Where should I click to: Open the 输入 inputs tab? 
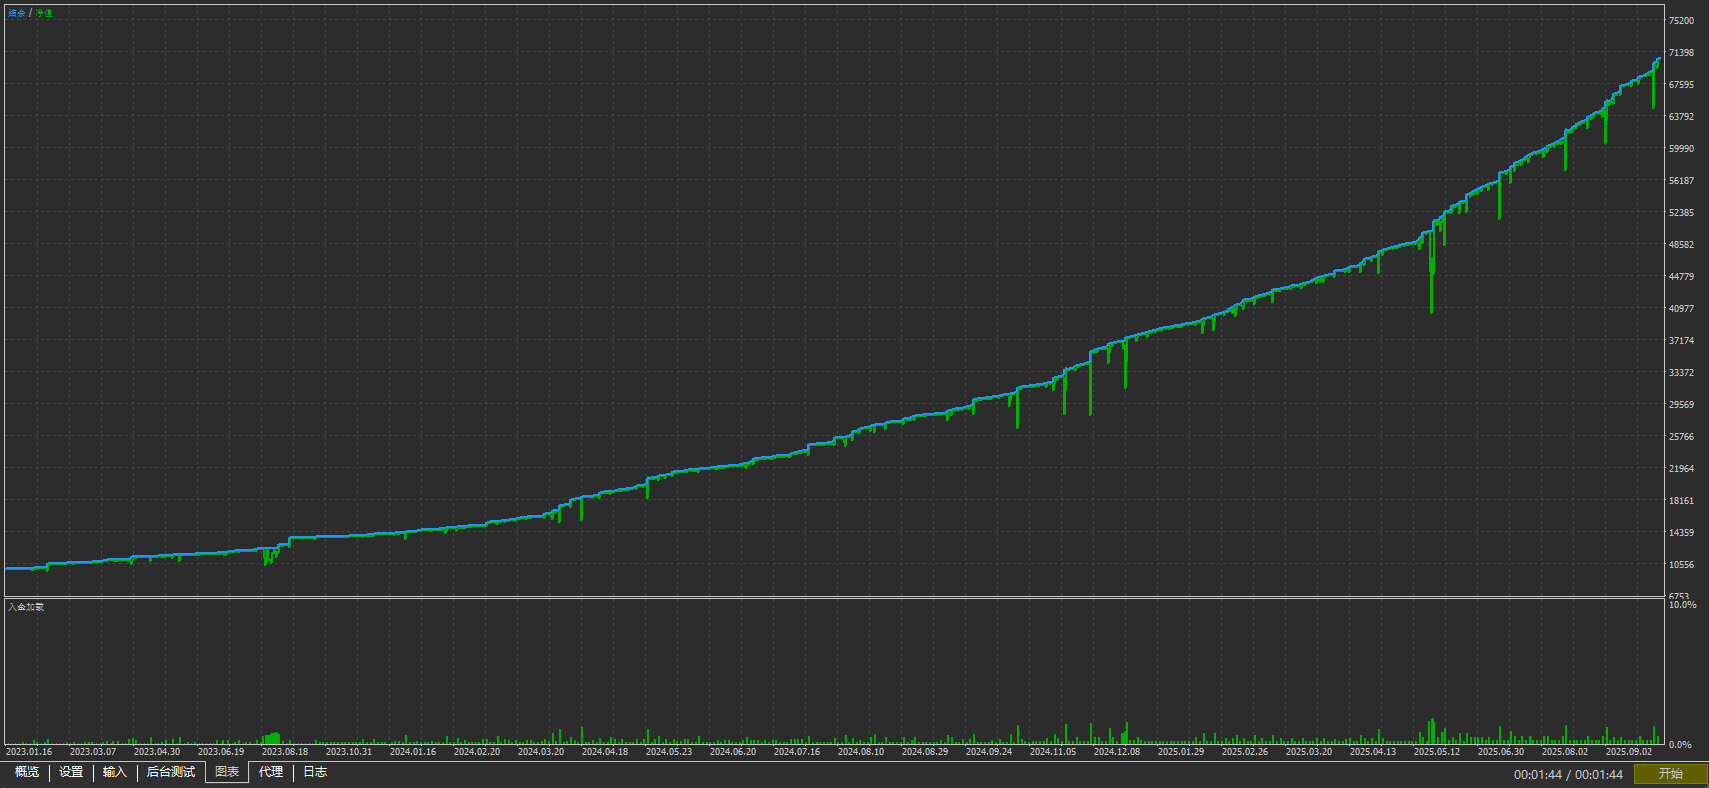(115, 772)
